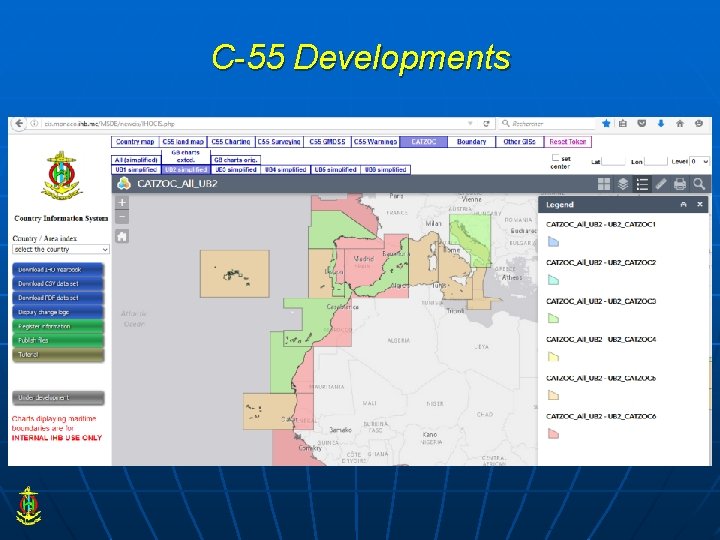
Task: Click Register information button
Action: click(x=58, y=326)
